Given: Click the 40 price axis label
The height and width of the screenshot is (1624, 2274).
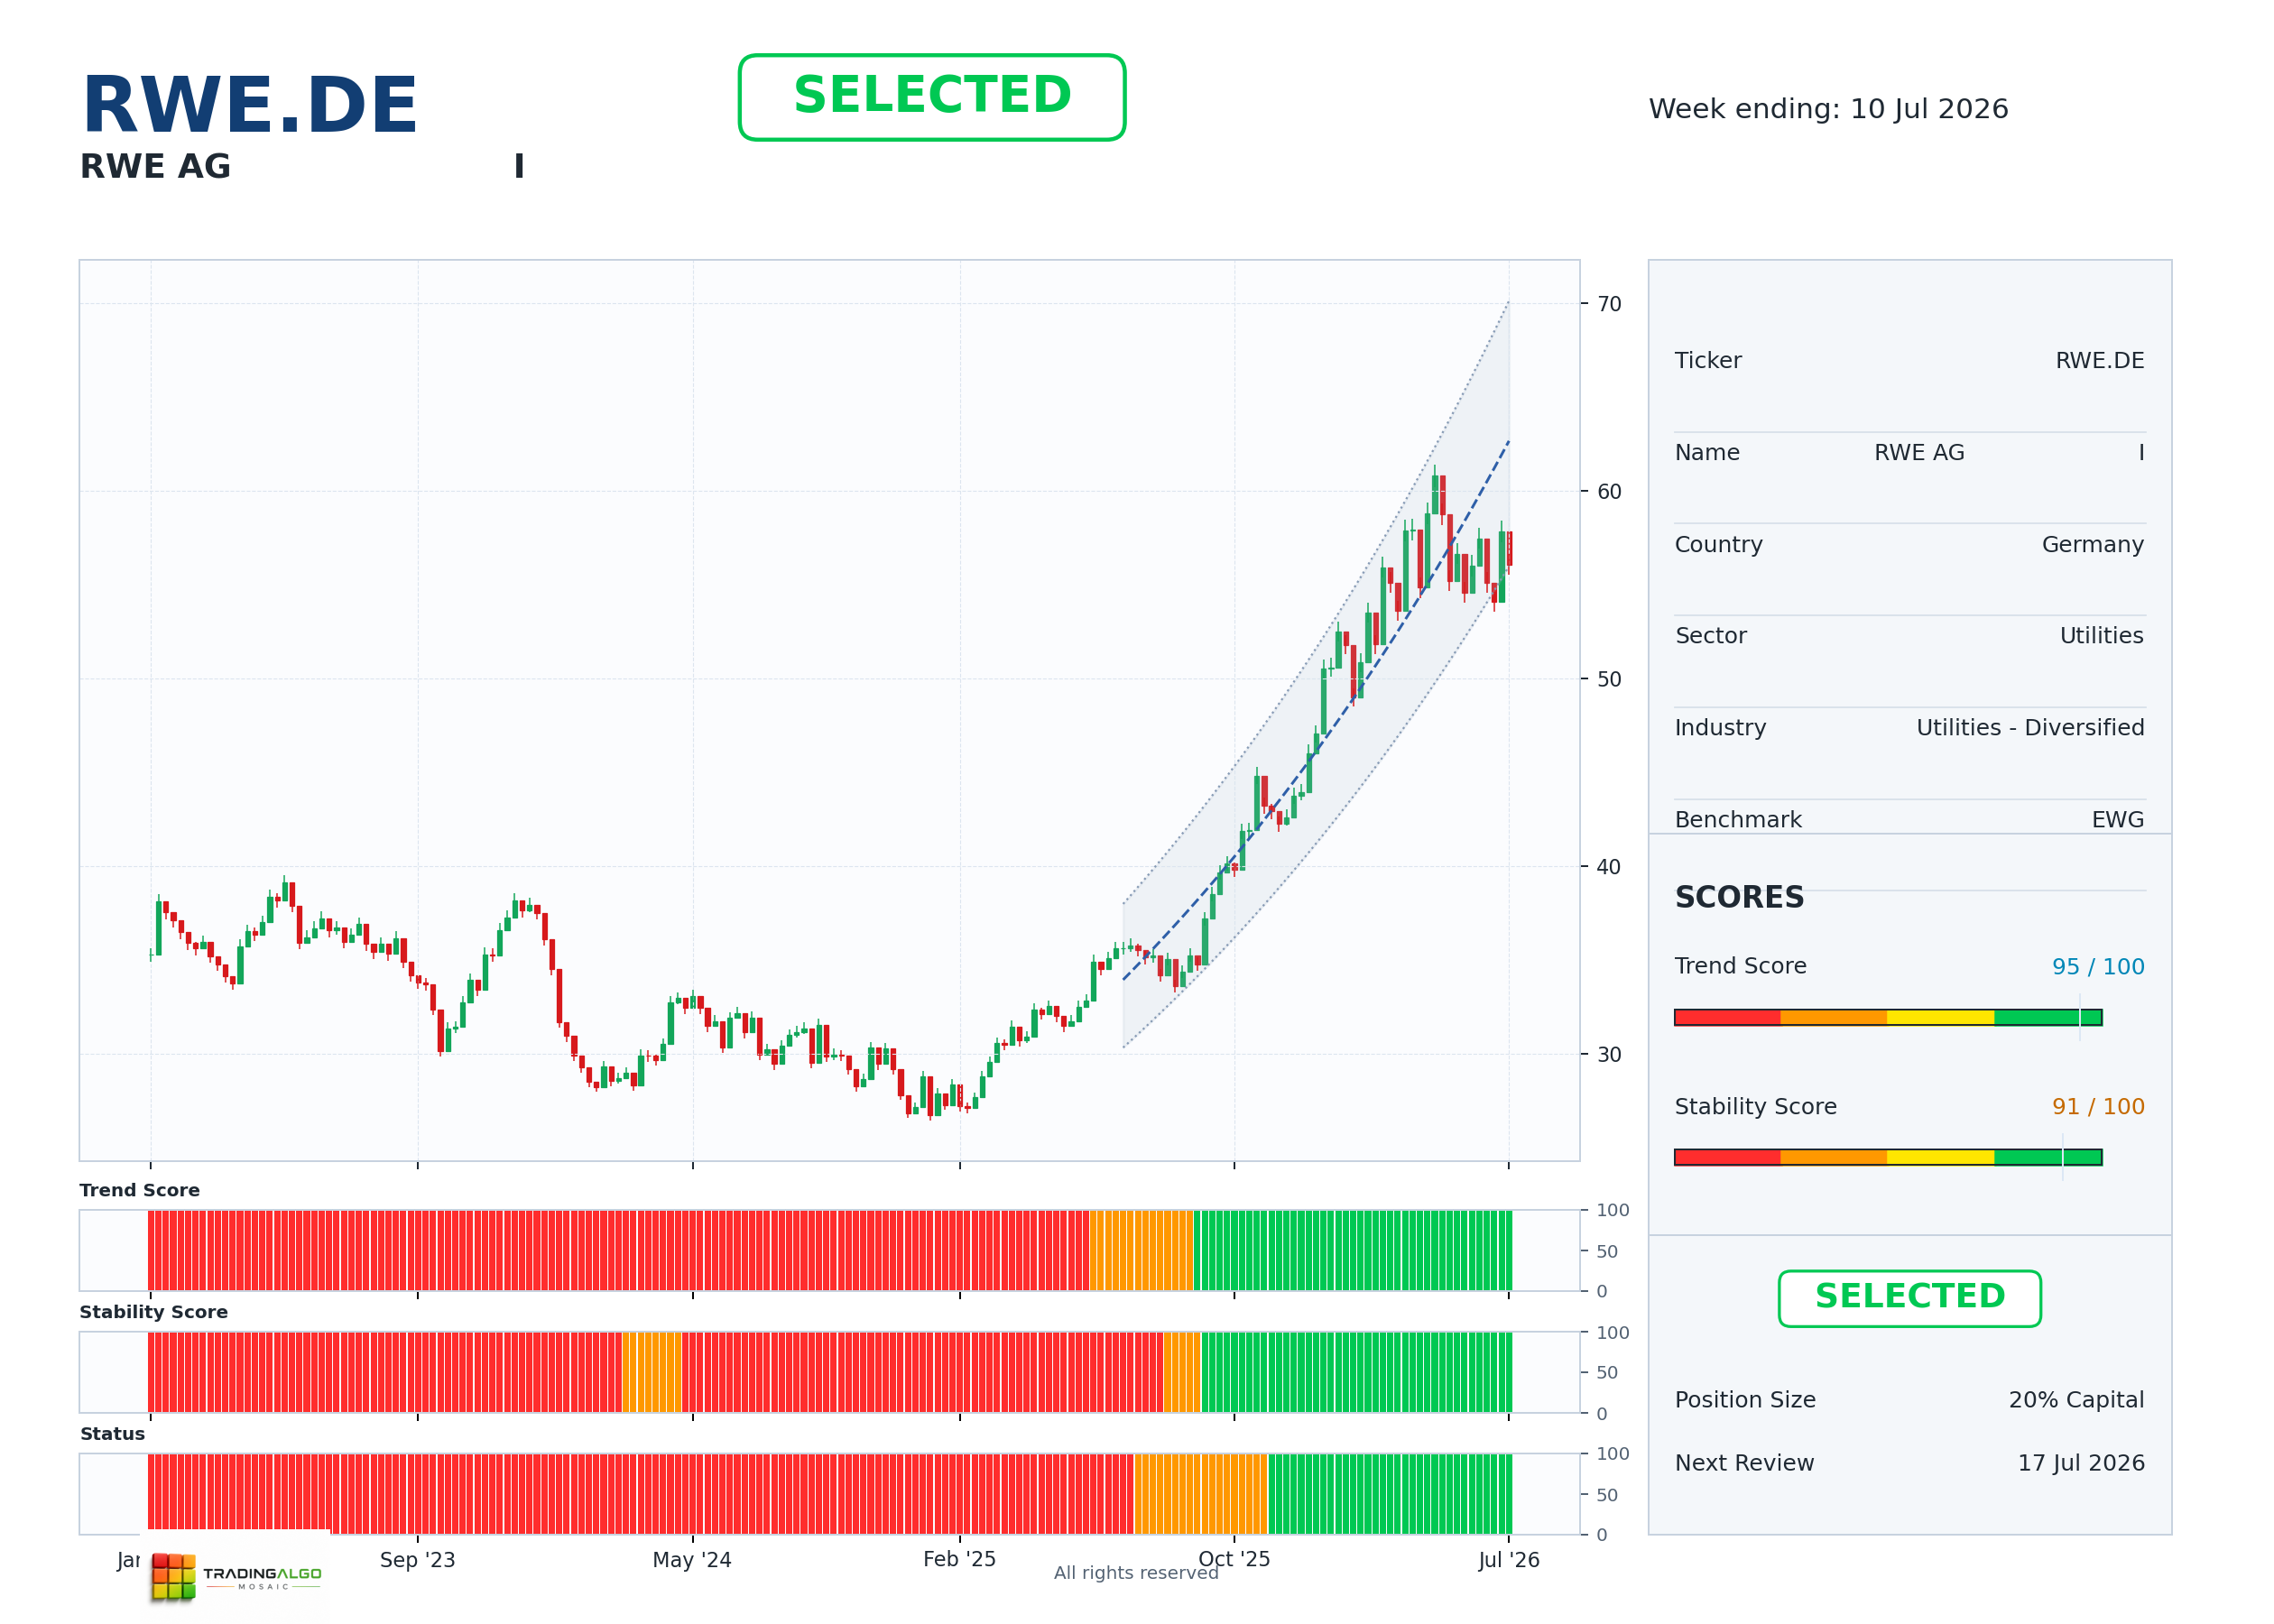Looking at the screenshot, I should tap(1609, 867).
